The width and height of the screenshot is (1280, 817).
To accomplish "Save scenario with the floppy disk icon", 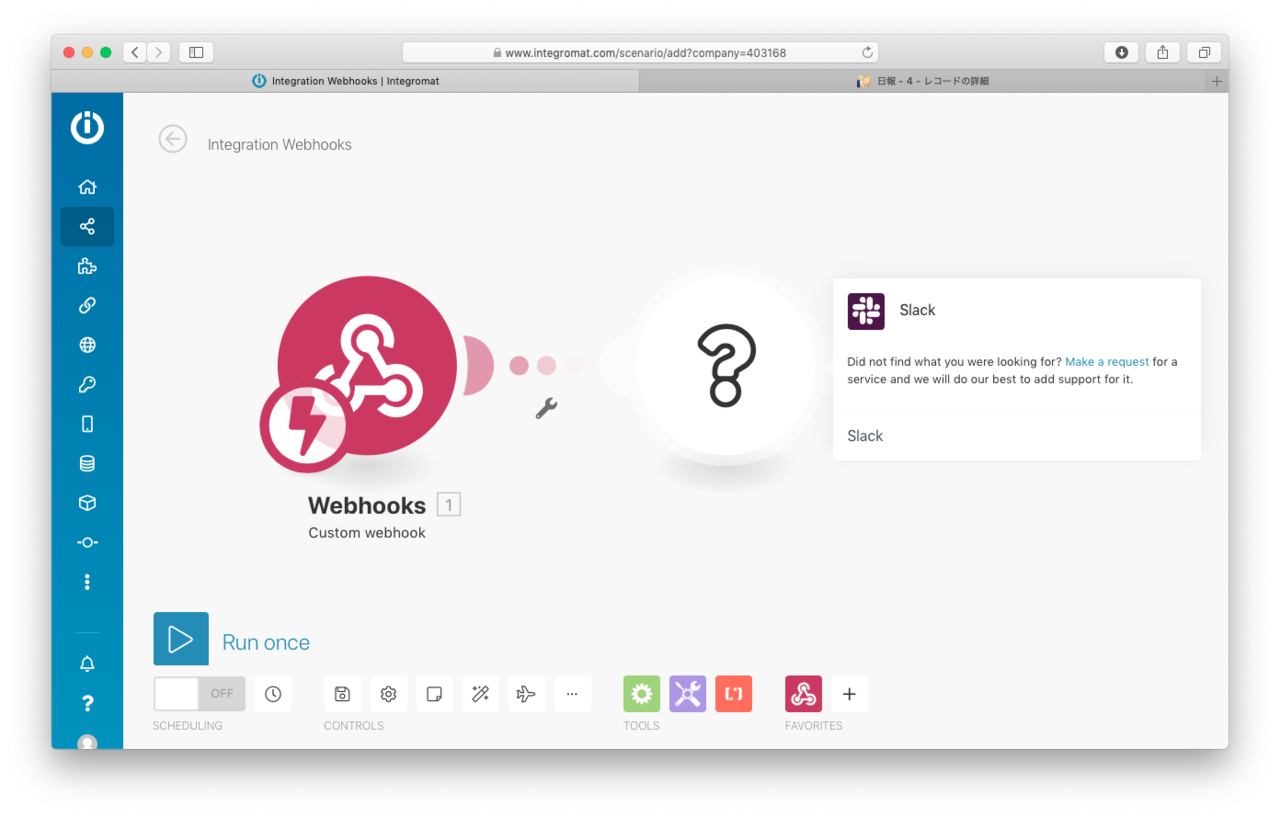I will coord(342,694).
